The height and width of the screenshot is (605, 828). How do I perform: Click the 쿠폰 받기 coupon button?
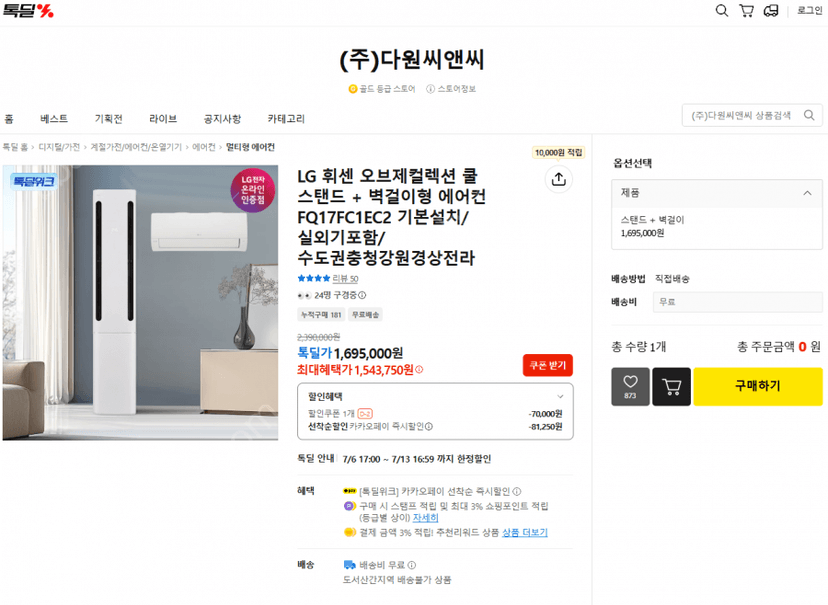548,365
